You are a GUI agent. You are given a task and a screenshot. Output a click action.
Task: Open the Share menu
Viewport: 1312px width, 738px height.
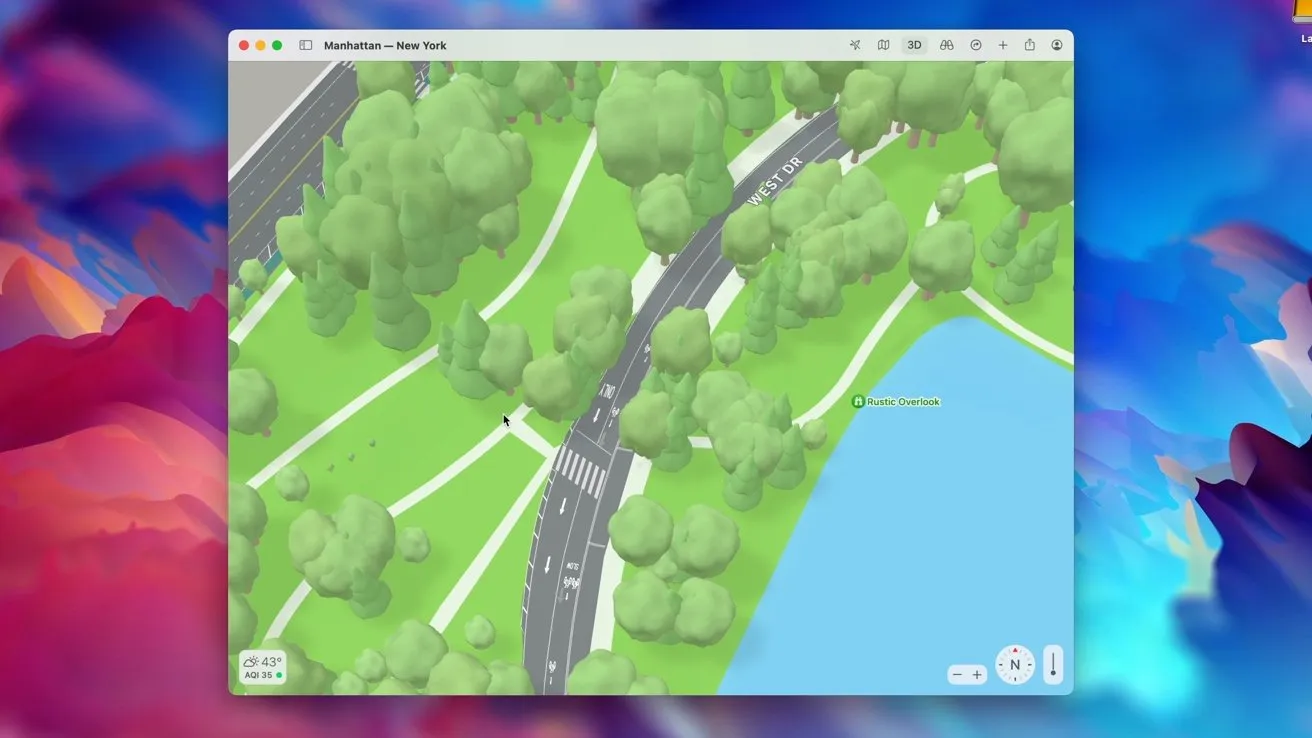click(x=1029, y=45)
